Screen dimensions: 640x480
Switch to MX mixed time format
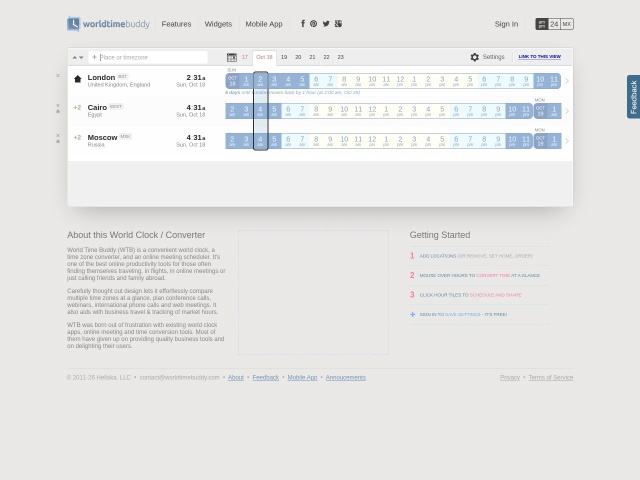[567, 24]
